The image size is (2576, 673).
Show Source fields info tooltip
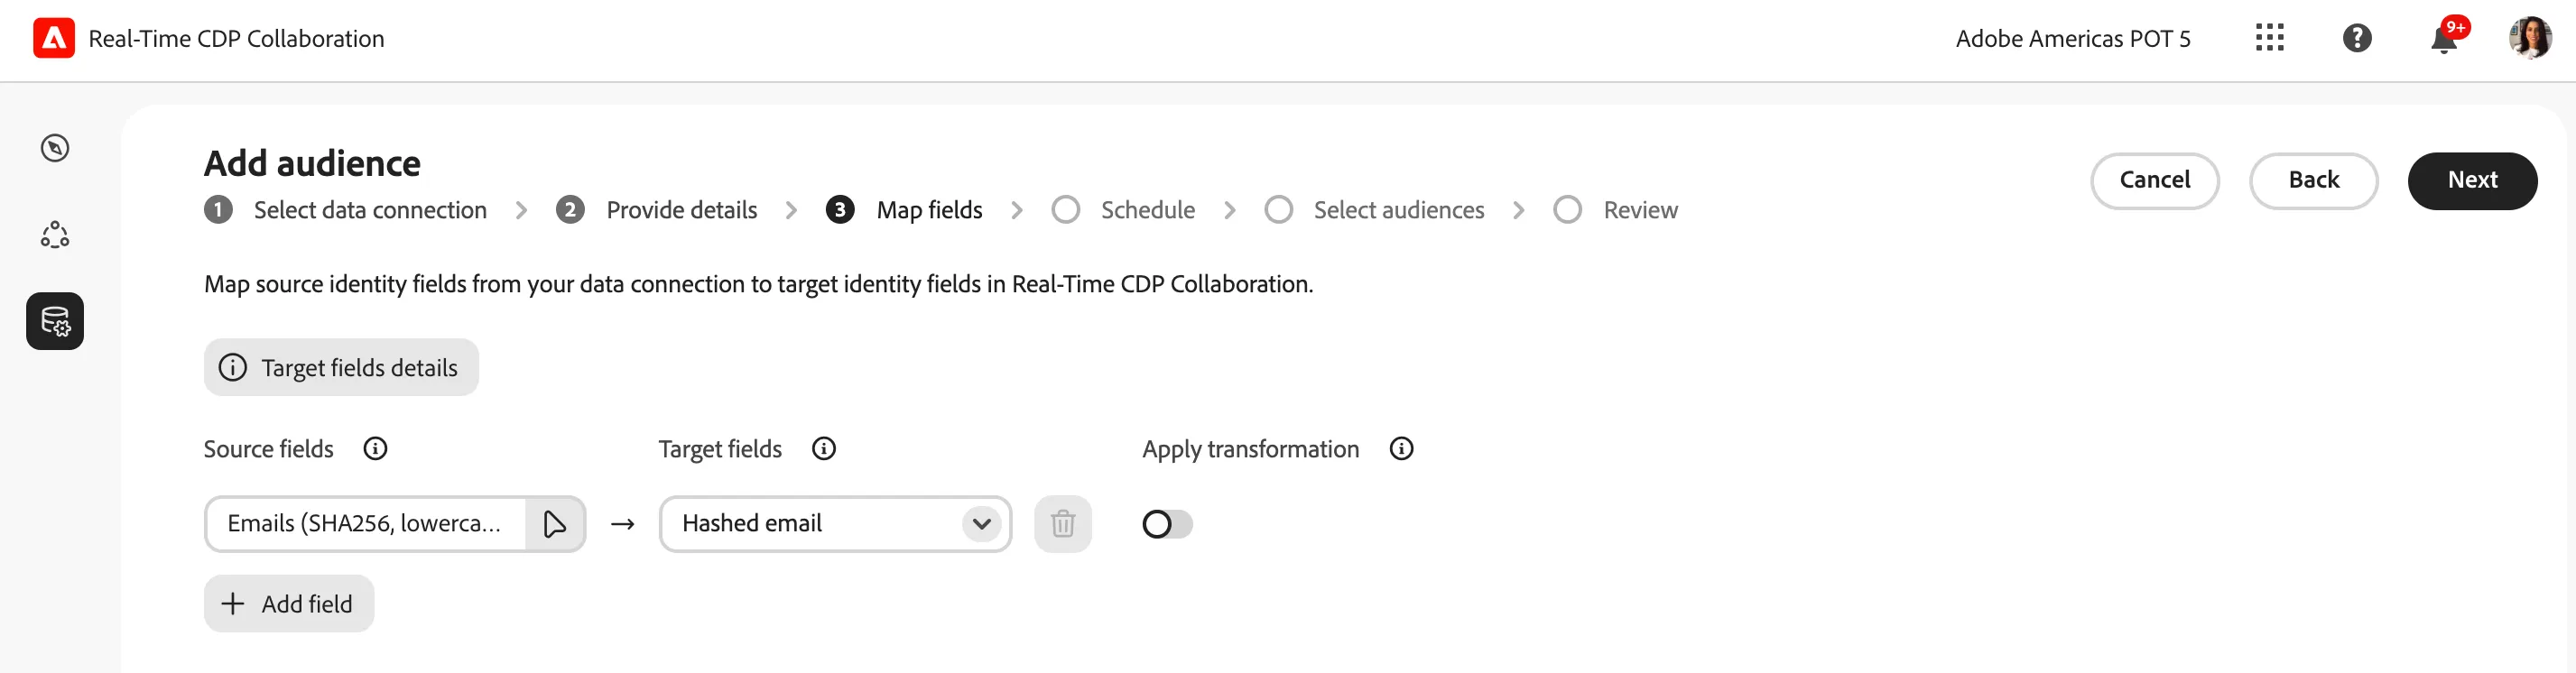point(375,449)
